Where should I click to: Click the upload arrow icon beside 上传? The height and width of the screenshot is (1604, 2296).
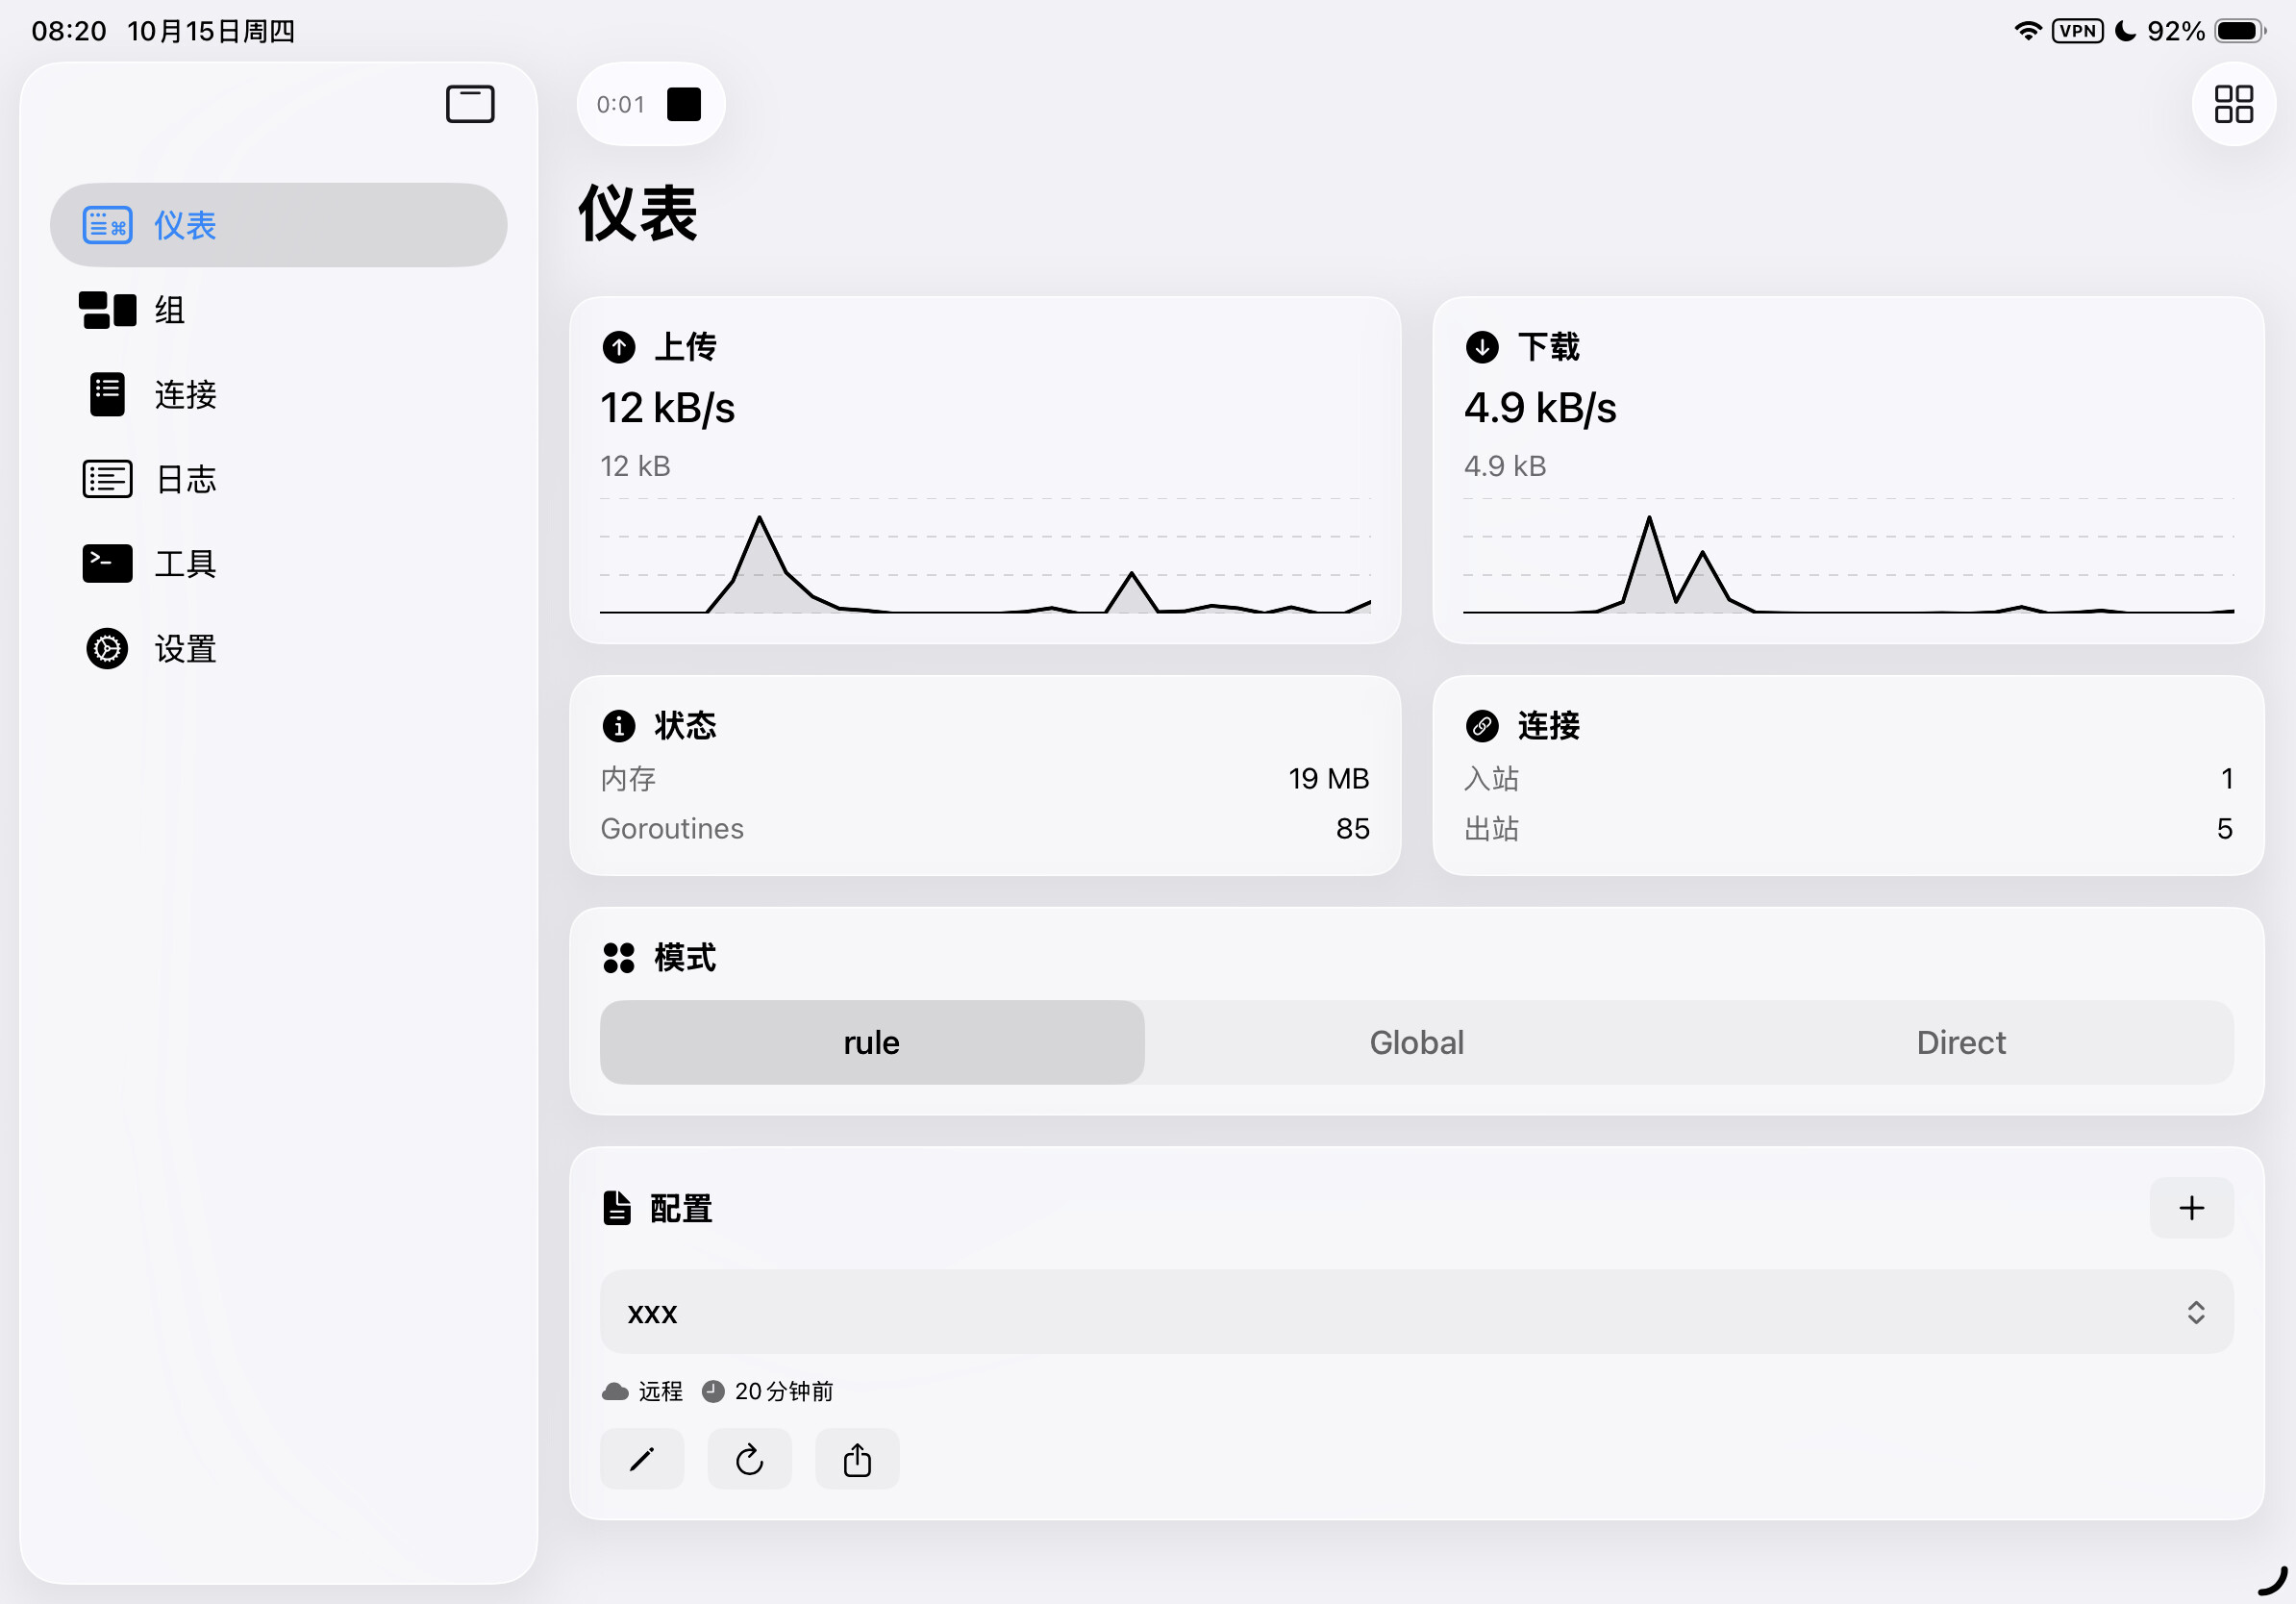pos(619,347)
